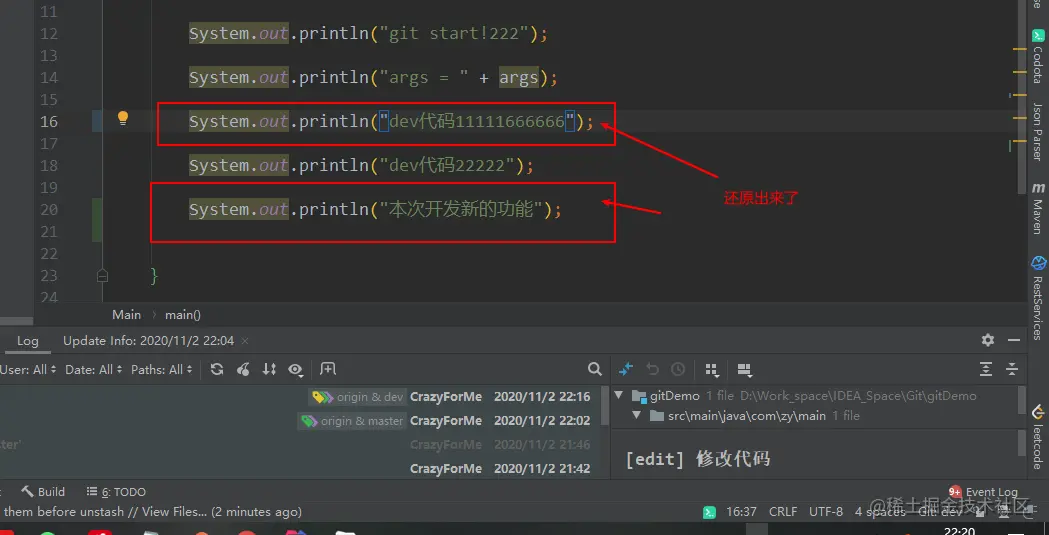Click the [edit] 修改代码 commit message
1049x535 pixels.
[x=698, y=459]
